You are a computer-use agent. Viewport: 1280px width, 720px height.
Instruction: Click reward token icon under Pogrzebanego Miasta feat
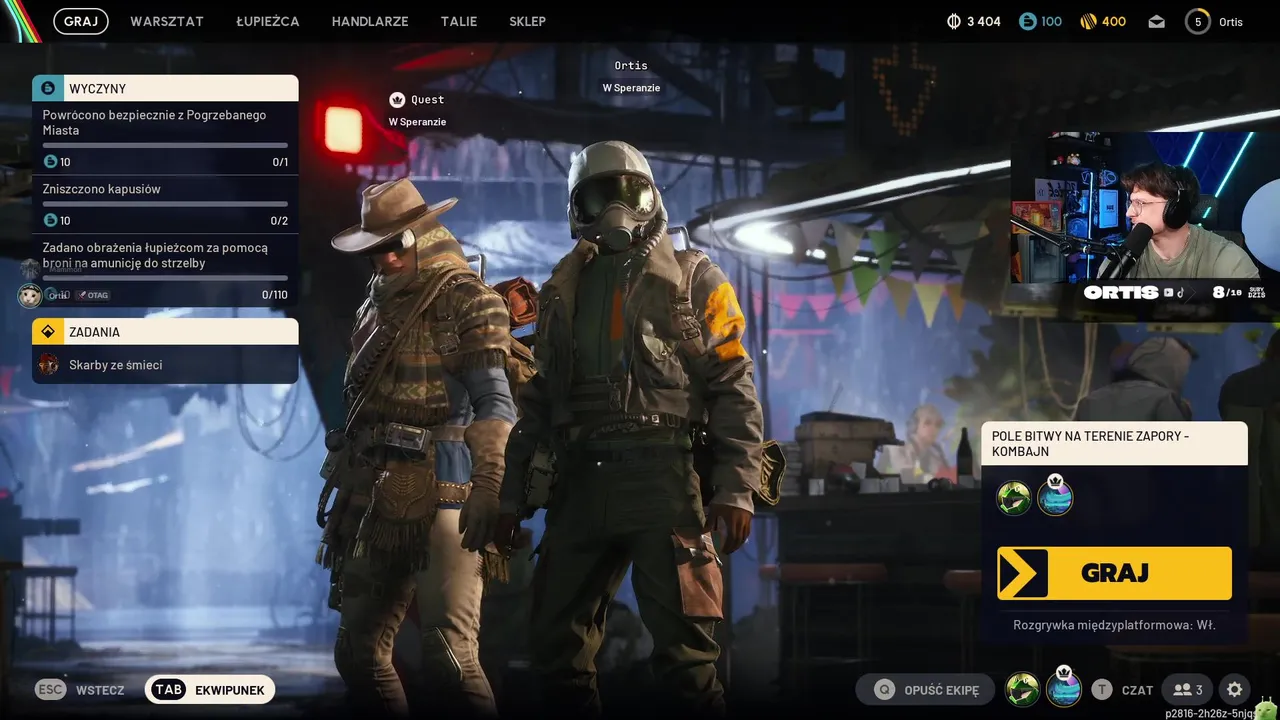point(50,162)
